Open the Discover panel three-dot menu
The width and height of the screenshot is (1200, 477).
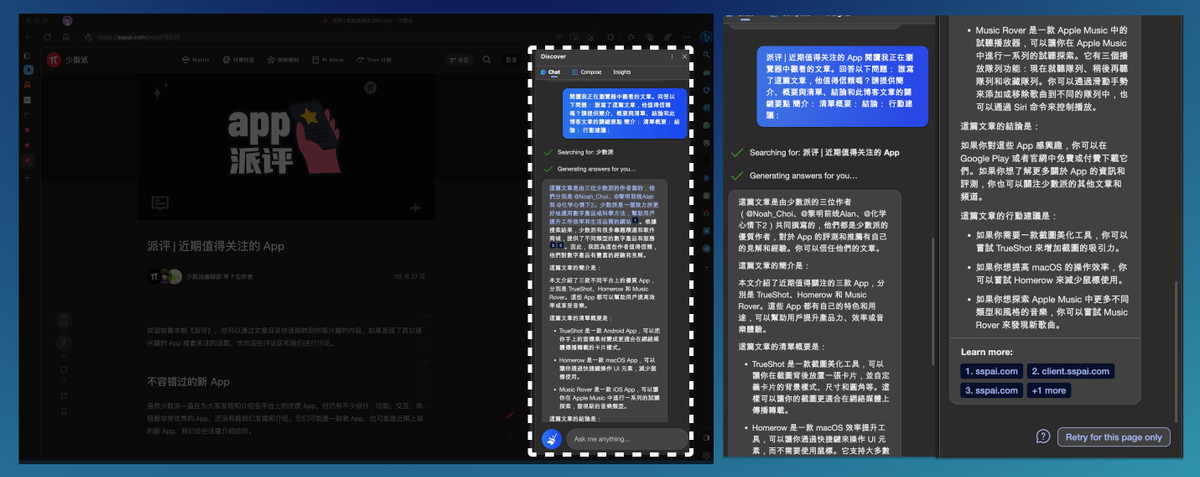670,57
